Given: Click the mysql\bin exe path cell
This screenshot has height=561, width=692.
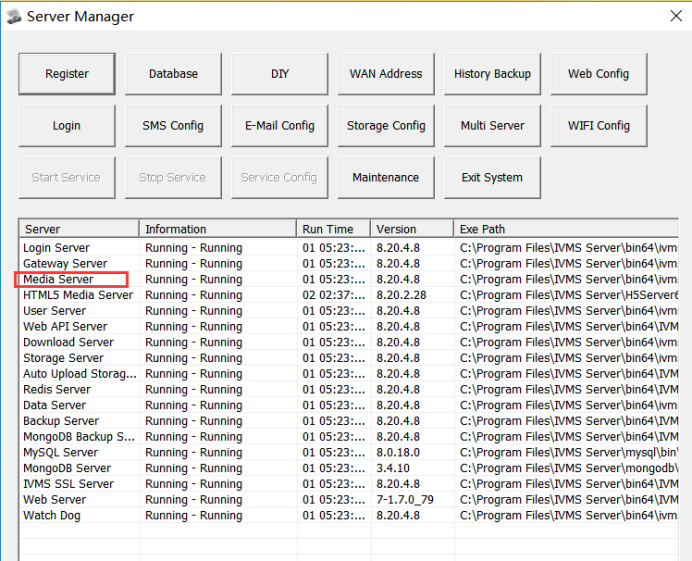Looking at the screenshot, I should 568,453.
